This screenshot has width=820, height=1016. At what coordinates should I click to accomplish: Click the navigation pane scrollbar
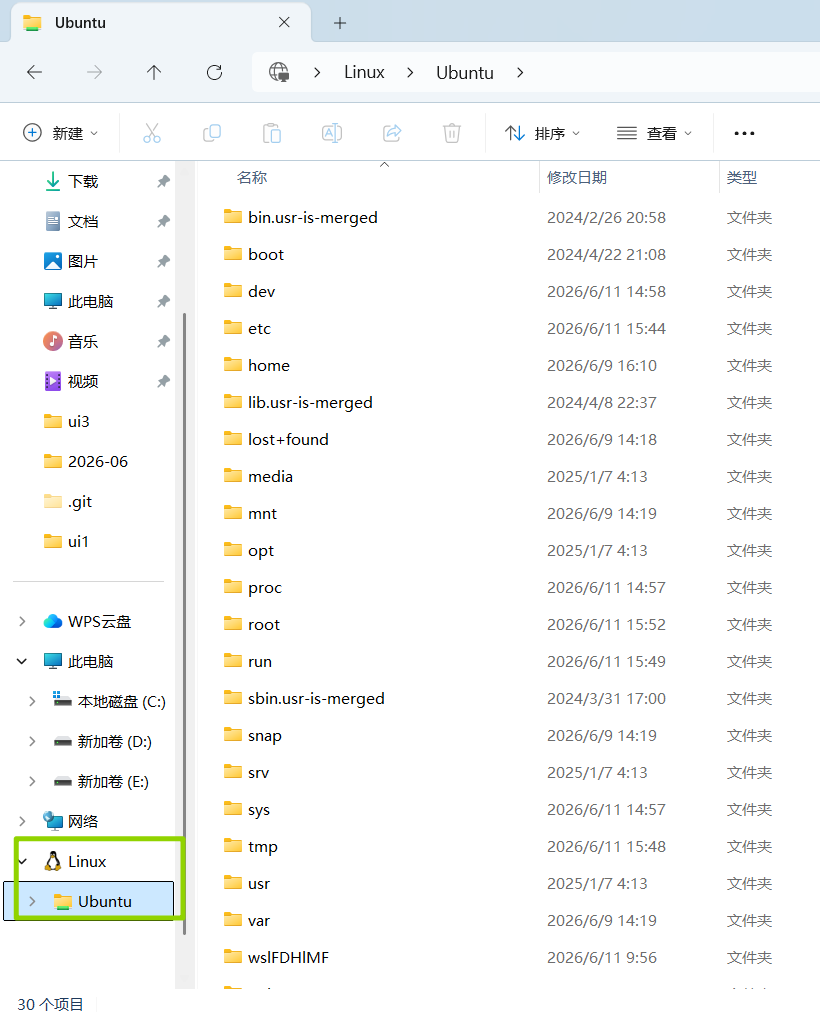(x=185, y=625)
